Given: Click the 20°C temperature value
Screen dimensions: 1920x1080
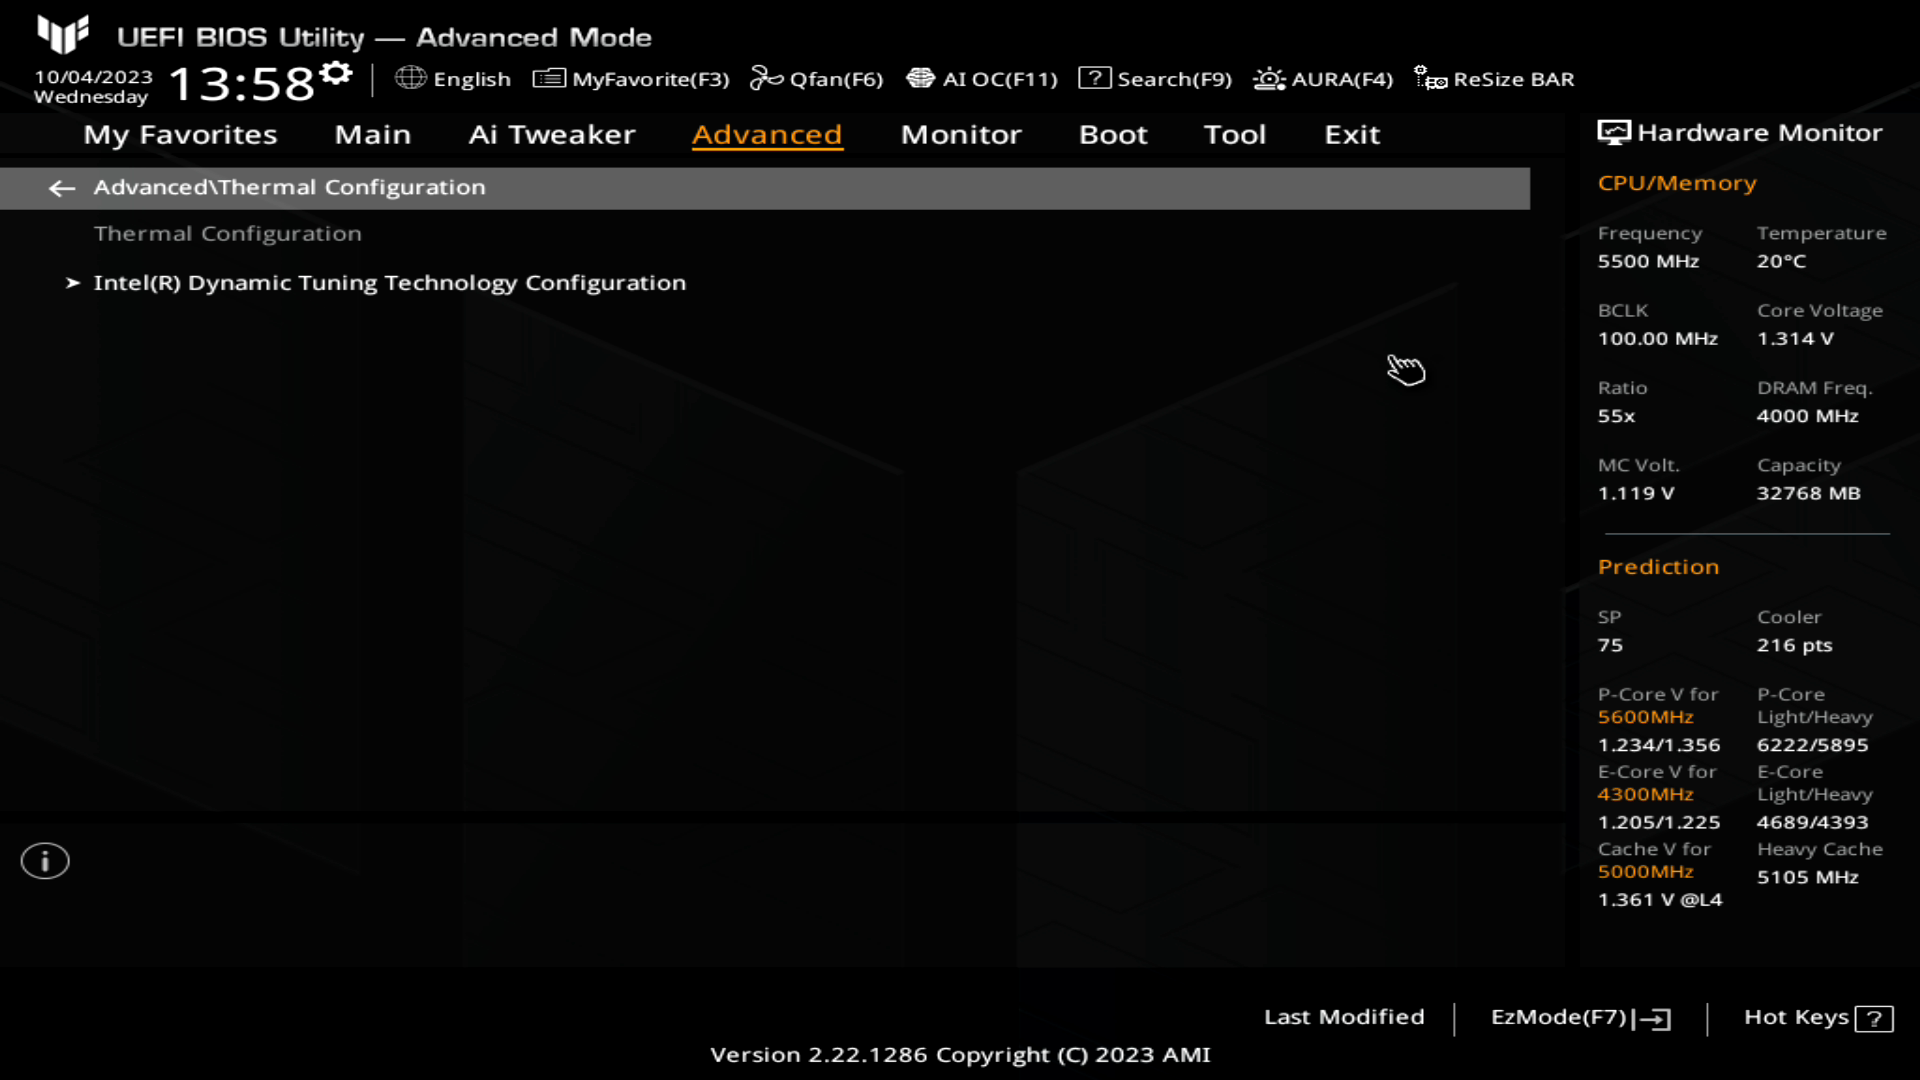Looking at the screenshot, I should coord(1781,261).
